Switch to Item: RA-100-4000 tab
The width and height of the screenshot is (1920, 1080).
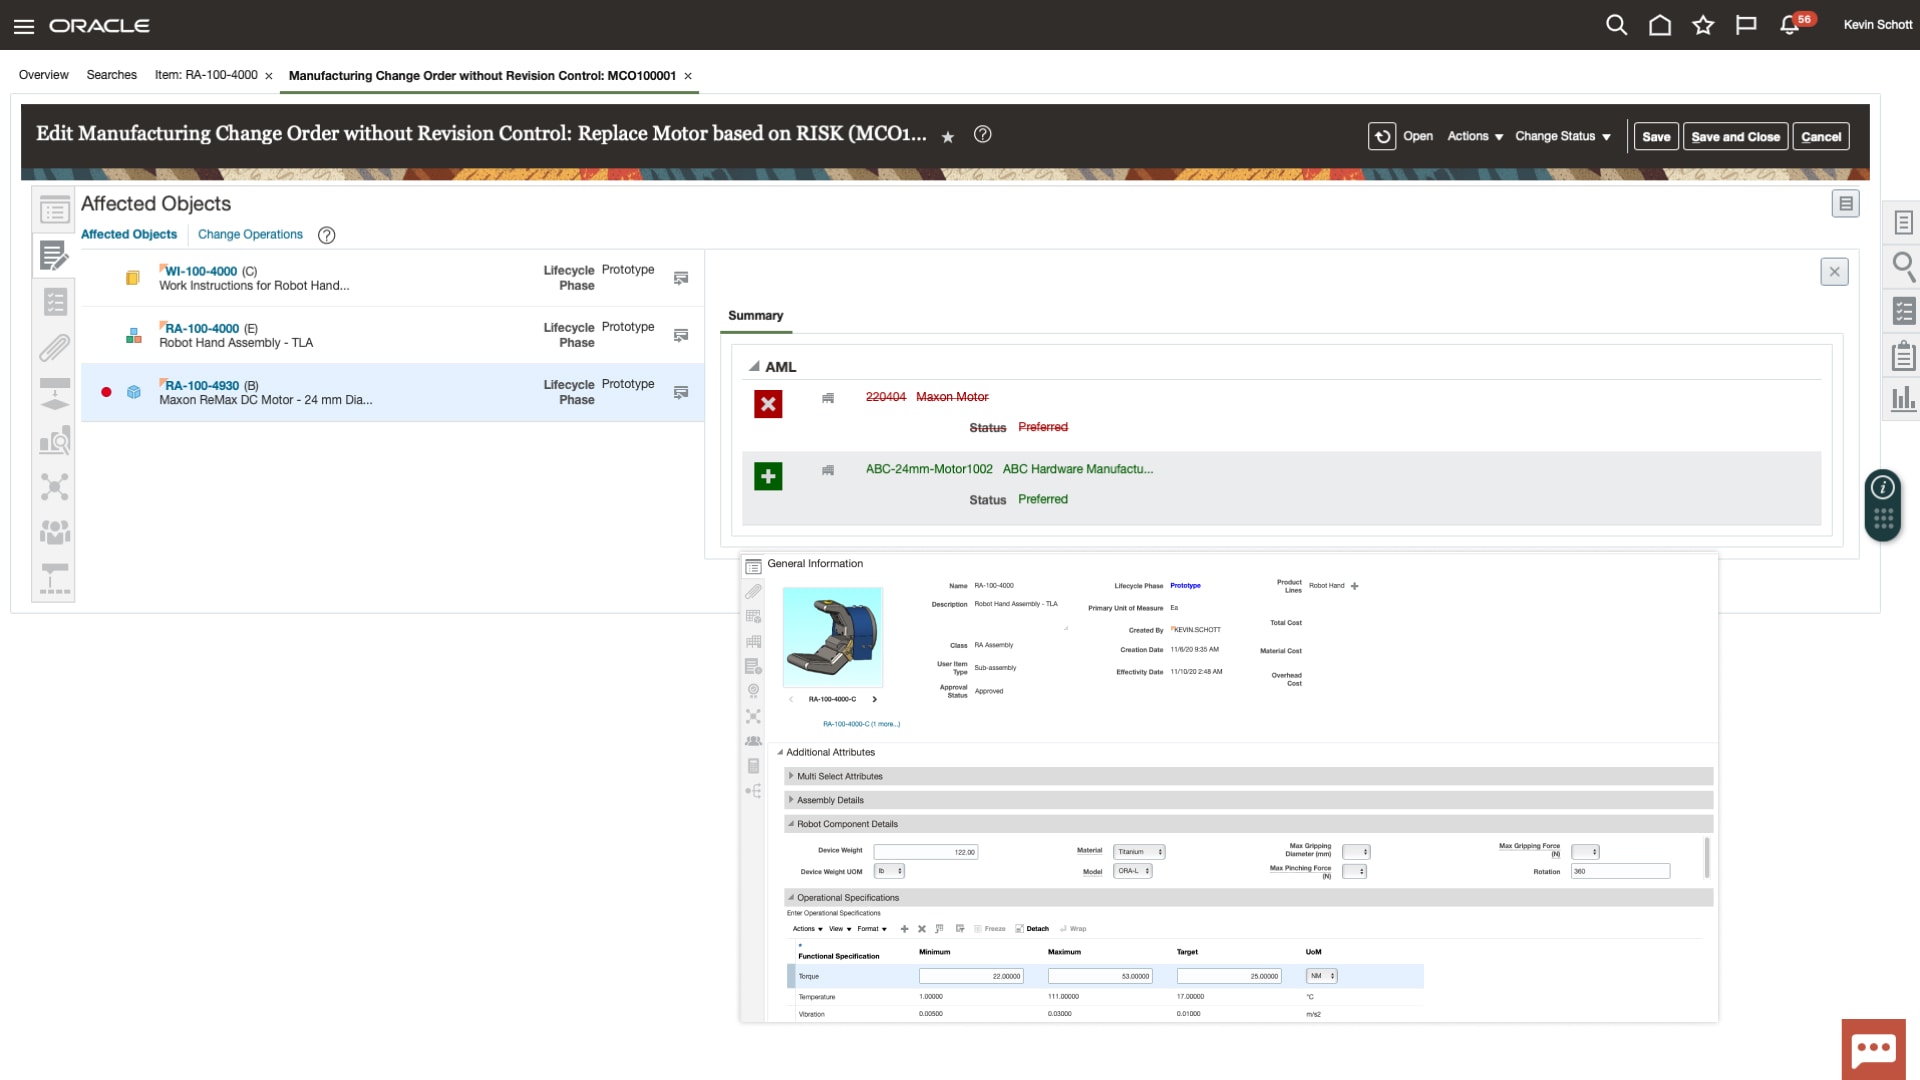click(206, 75)
